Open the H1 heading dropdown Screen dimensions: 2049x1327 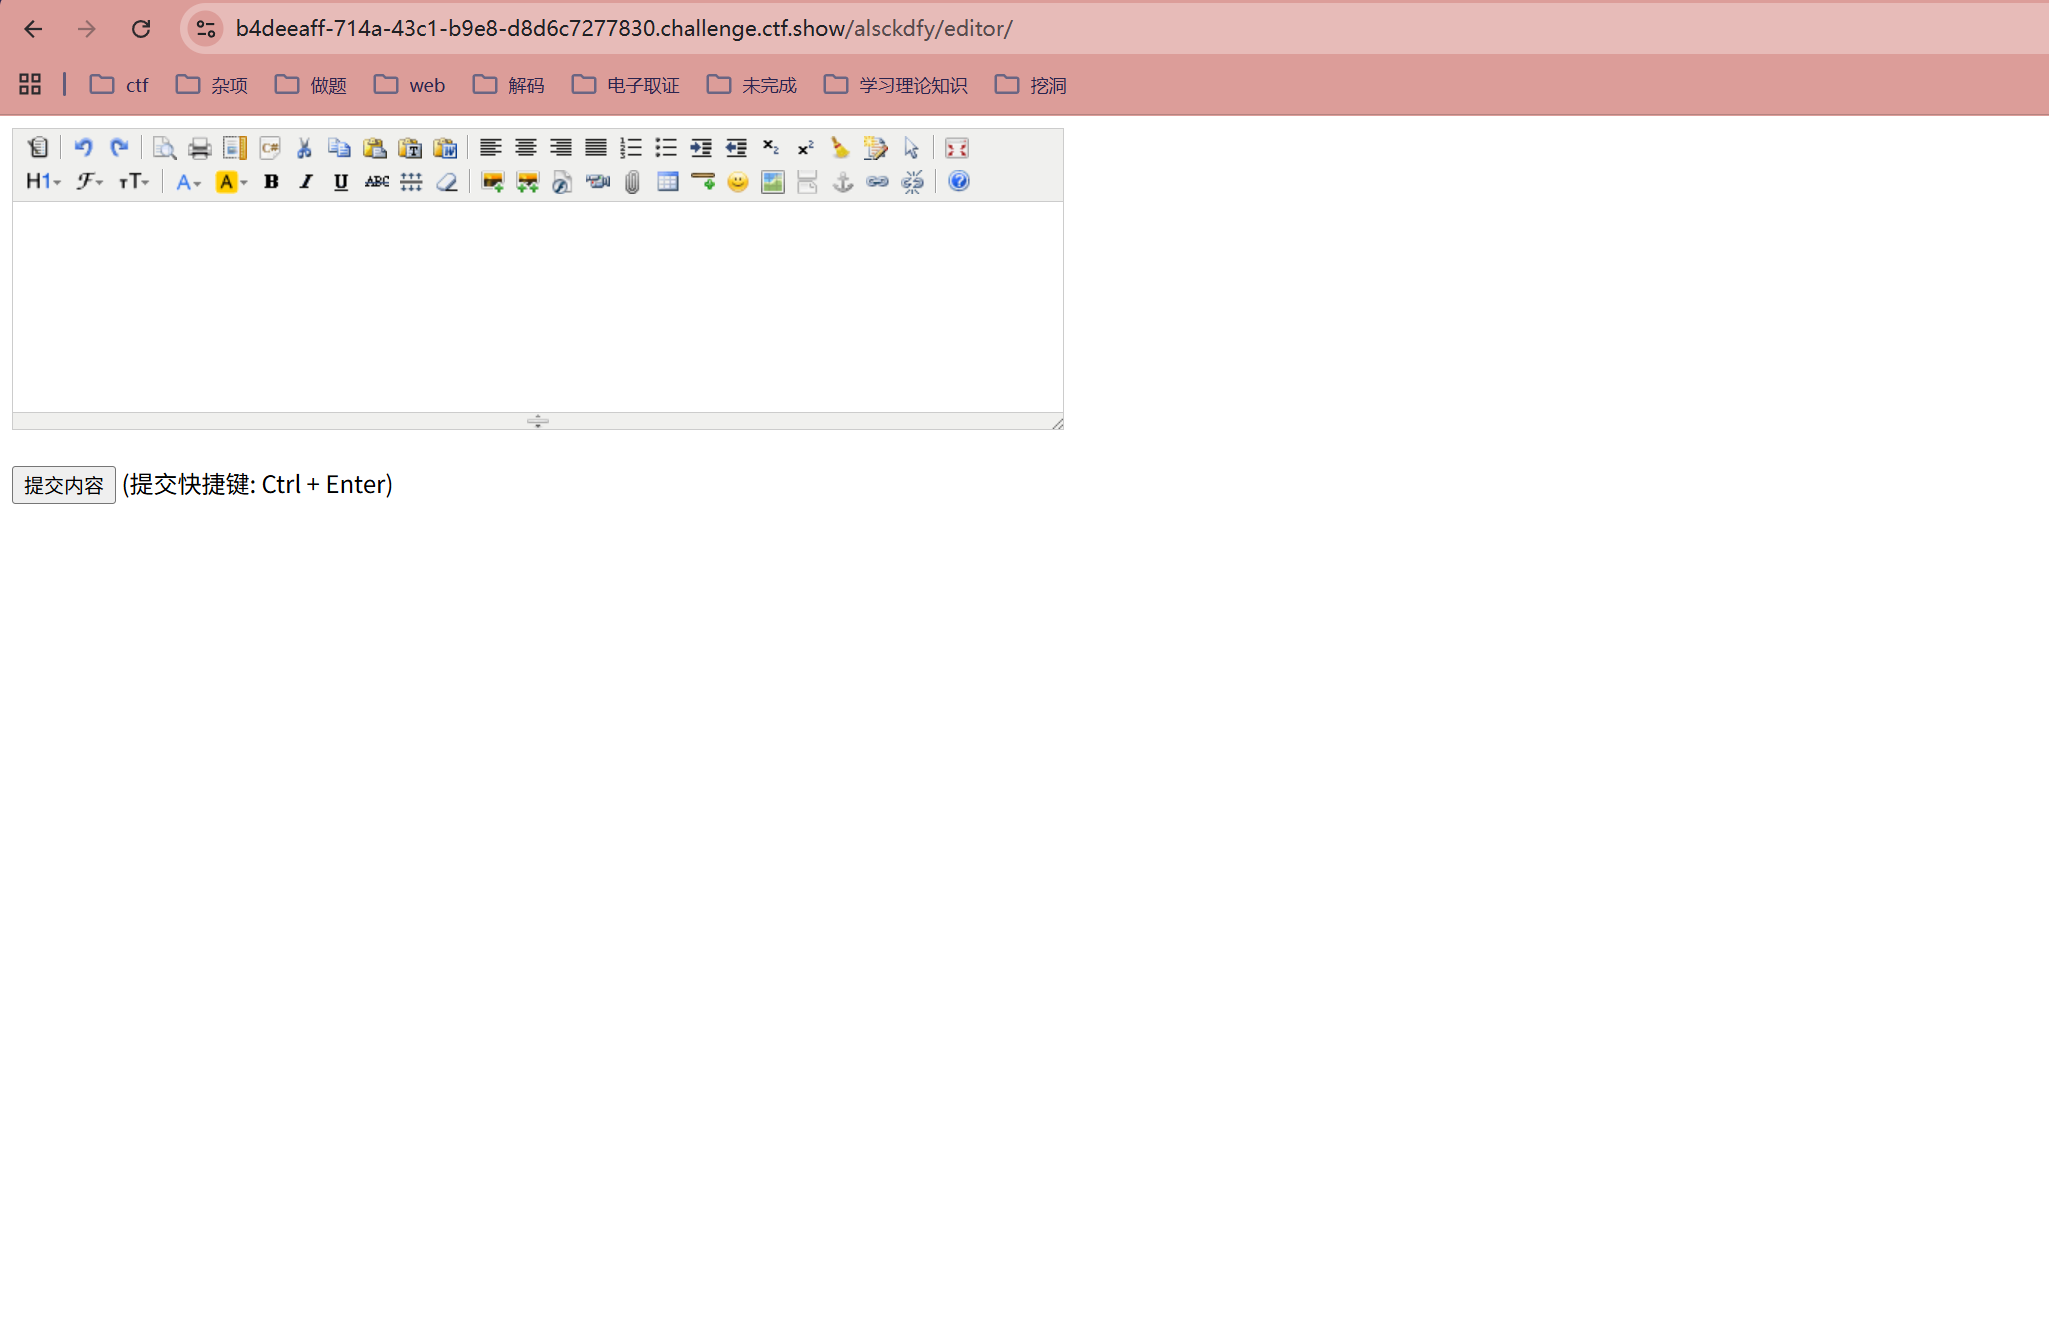point(43,182)
